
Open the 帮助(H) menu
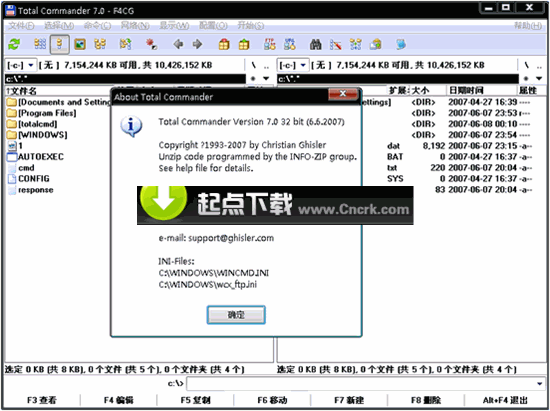click(528, 26)
